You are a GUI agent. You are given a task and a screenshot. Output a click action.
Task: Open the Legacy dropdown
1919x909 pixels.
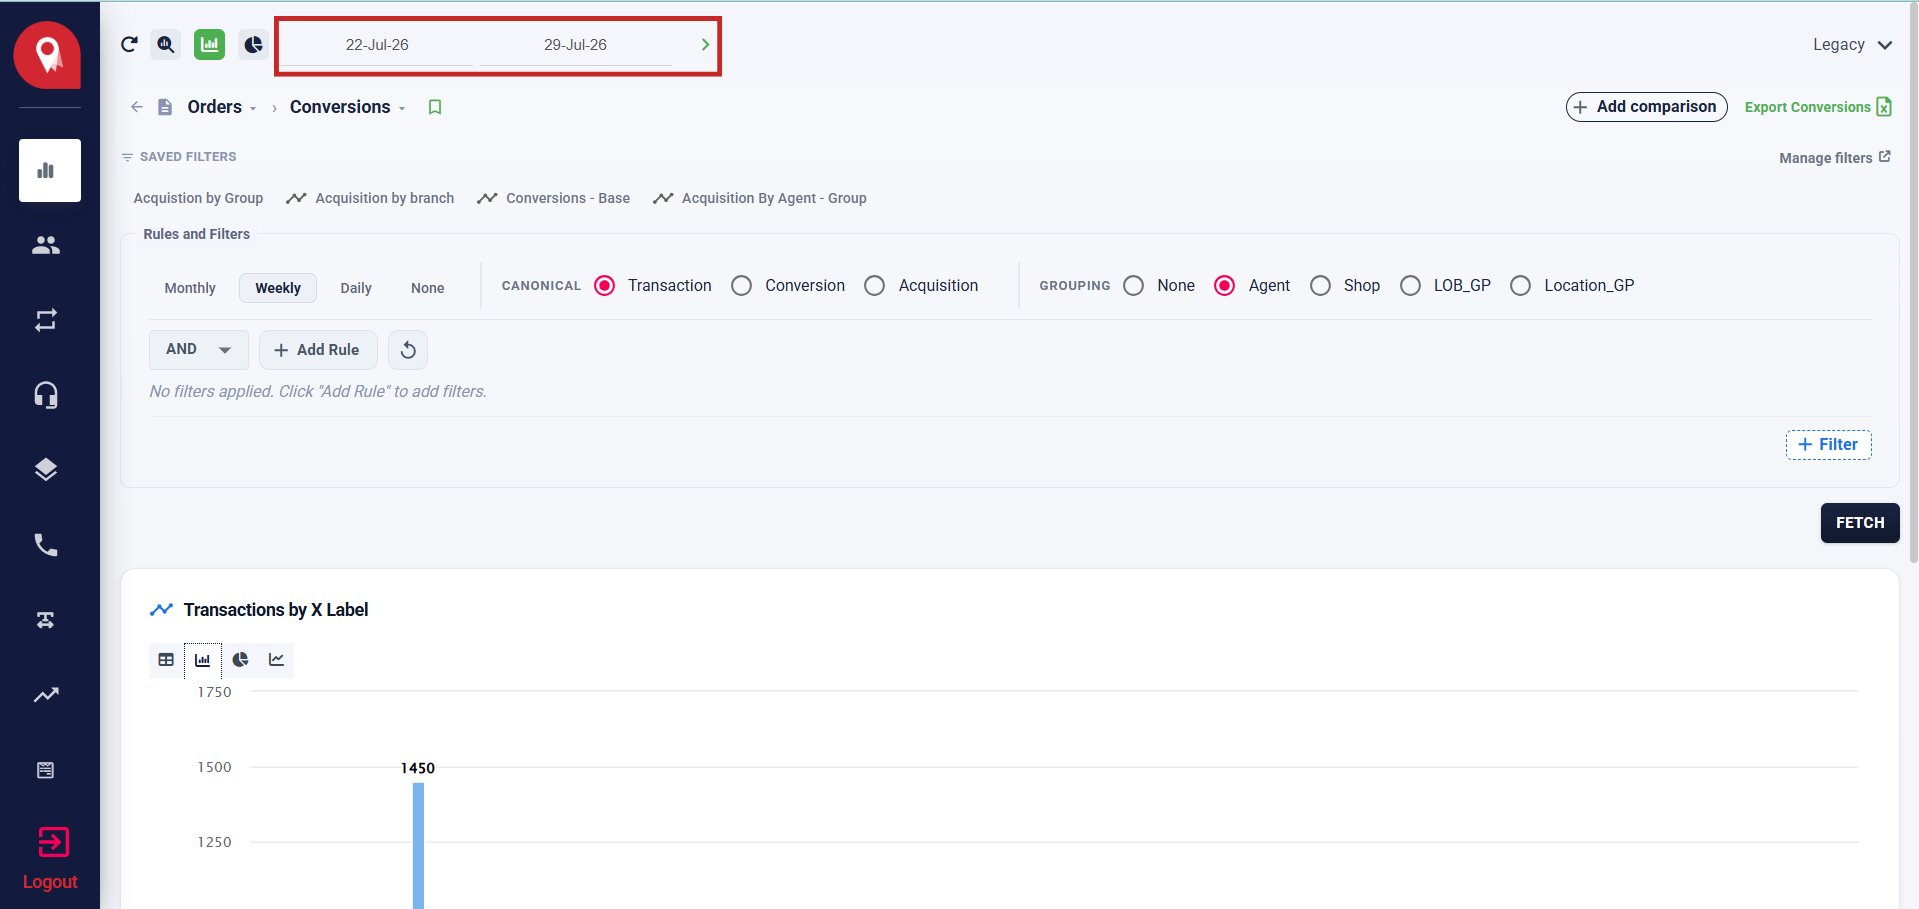click(1852, 45)
